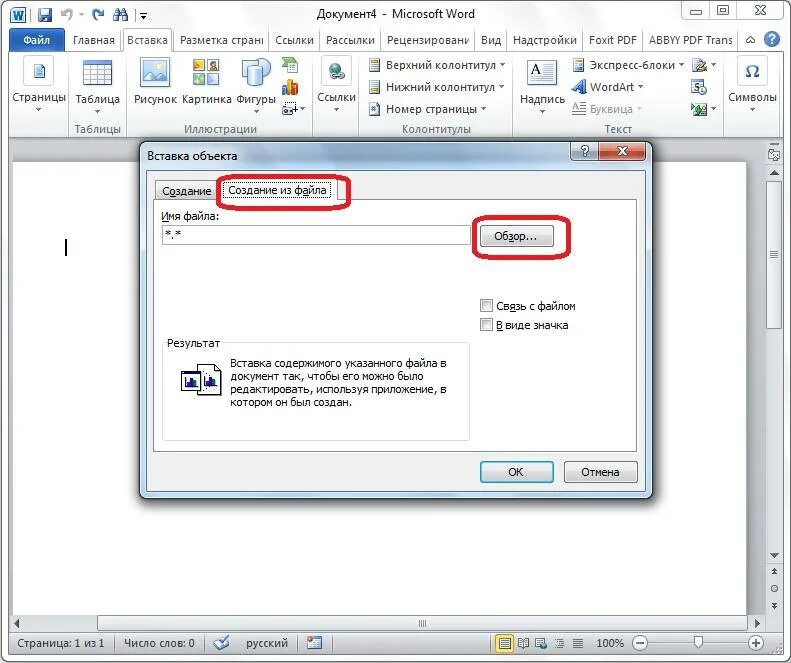Confirm dialog with OK button

point(517,472)
